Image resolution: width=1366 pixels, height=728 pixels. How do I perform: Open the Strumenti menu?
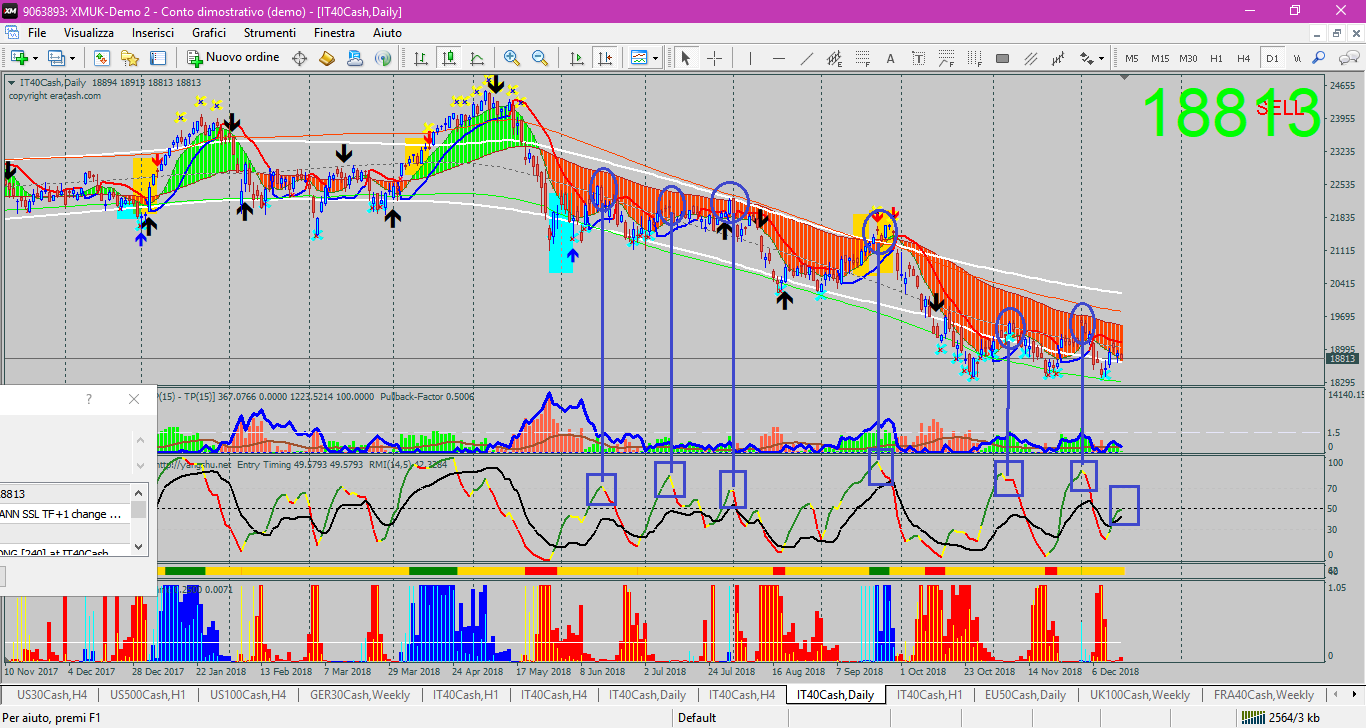coord(270,33)
